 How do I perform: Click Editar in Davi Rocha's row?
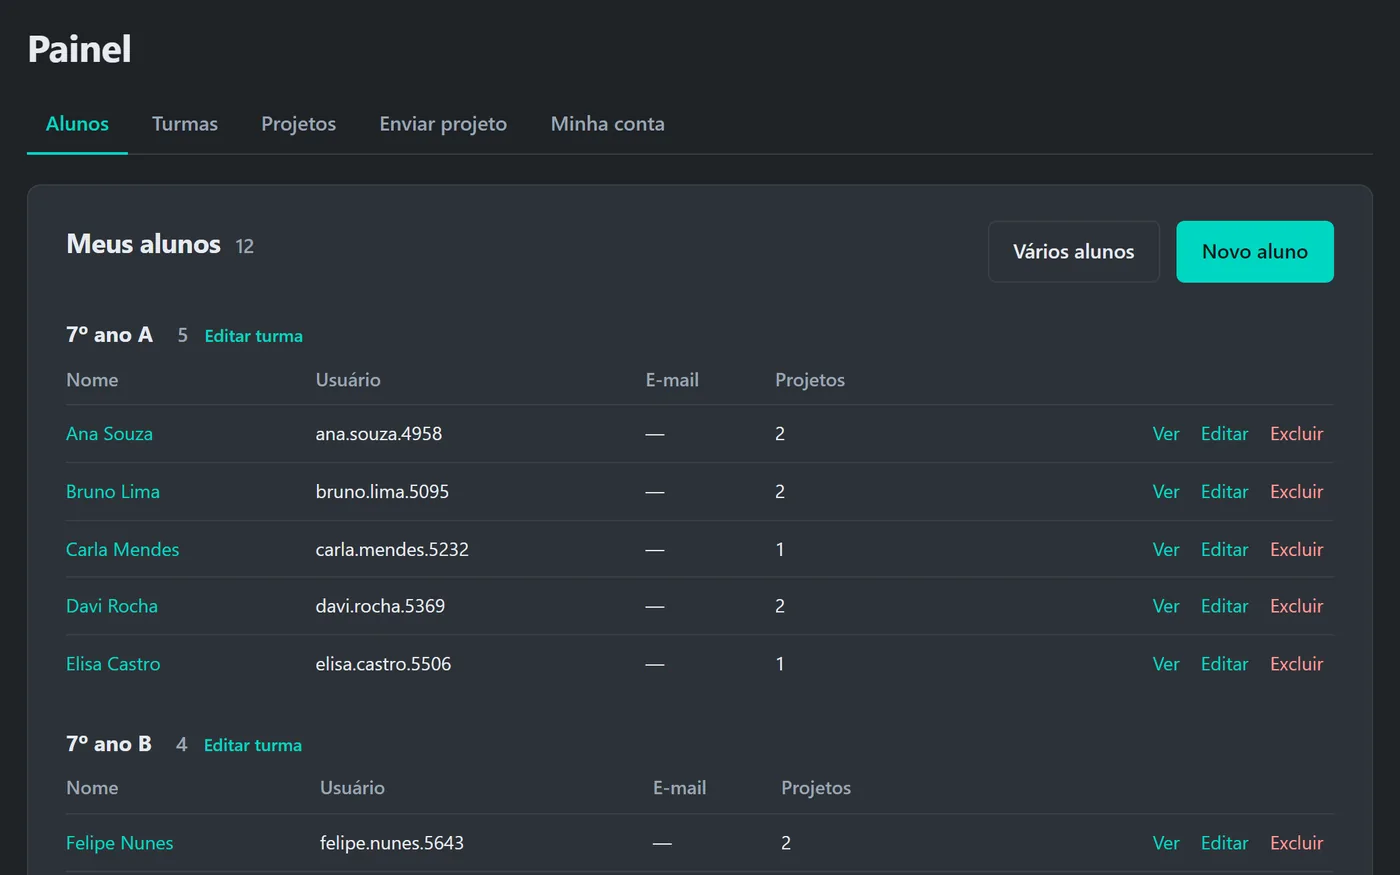[1224, 606]
